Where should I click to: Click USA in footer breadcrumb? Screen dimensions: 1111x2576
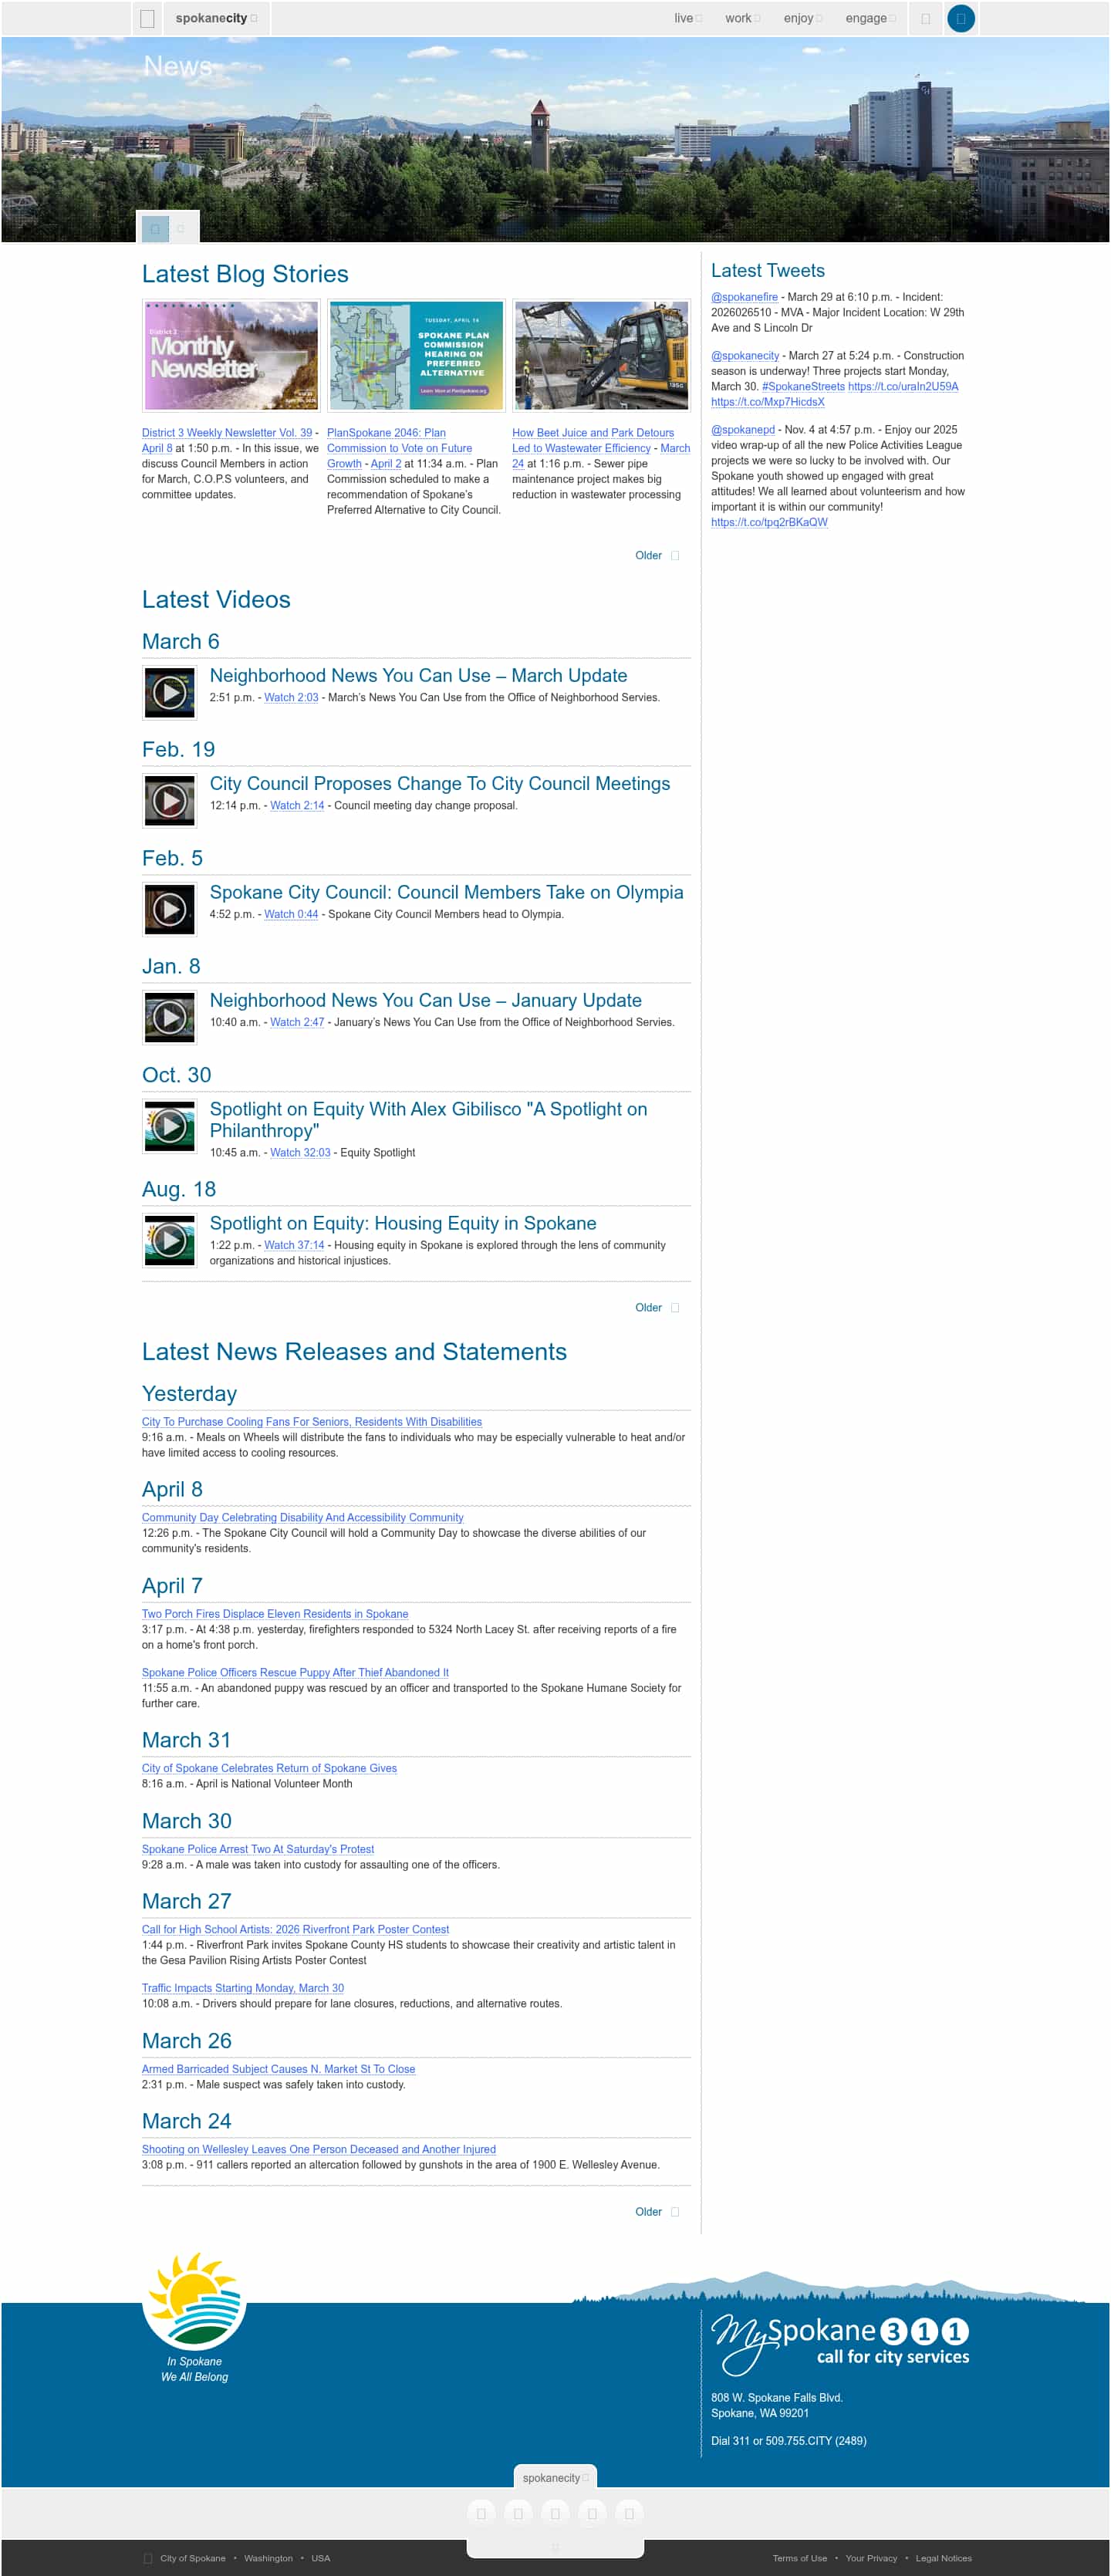point(320,2558)
